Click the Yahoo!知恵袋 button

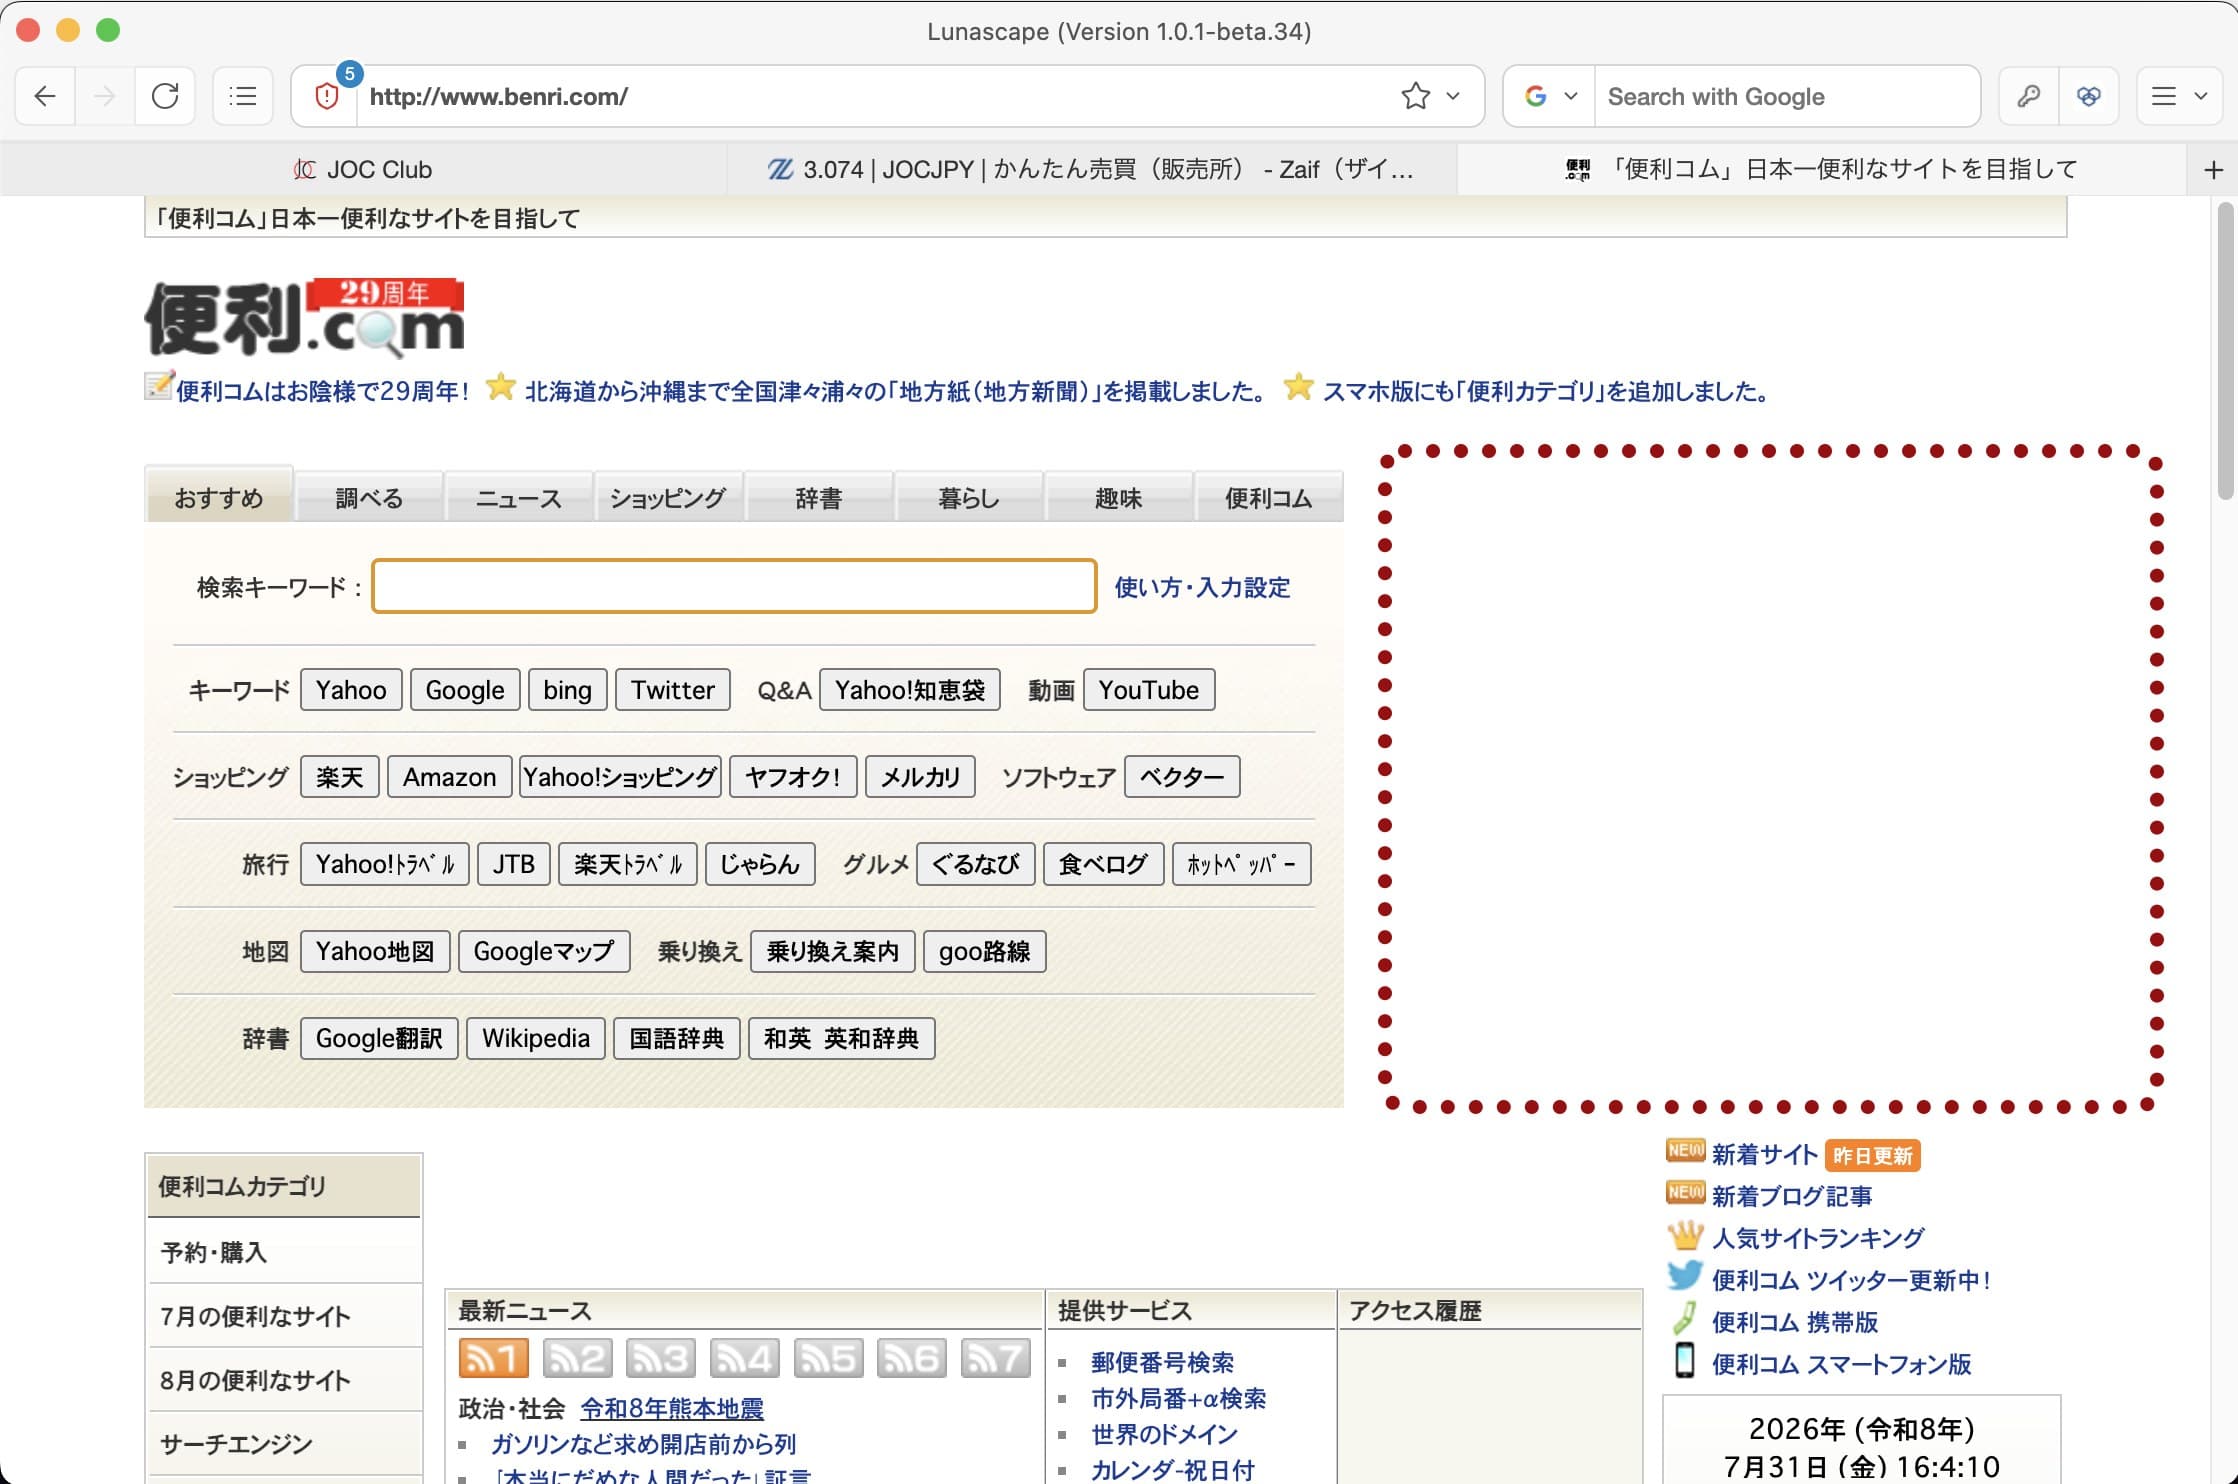tap(910, 690)
